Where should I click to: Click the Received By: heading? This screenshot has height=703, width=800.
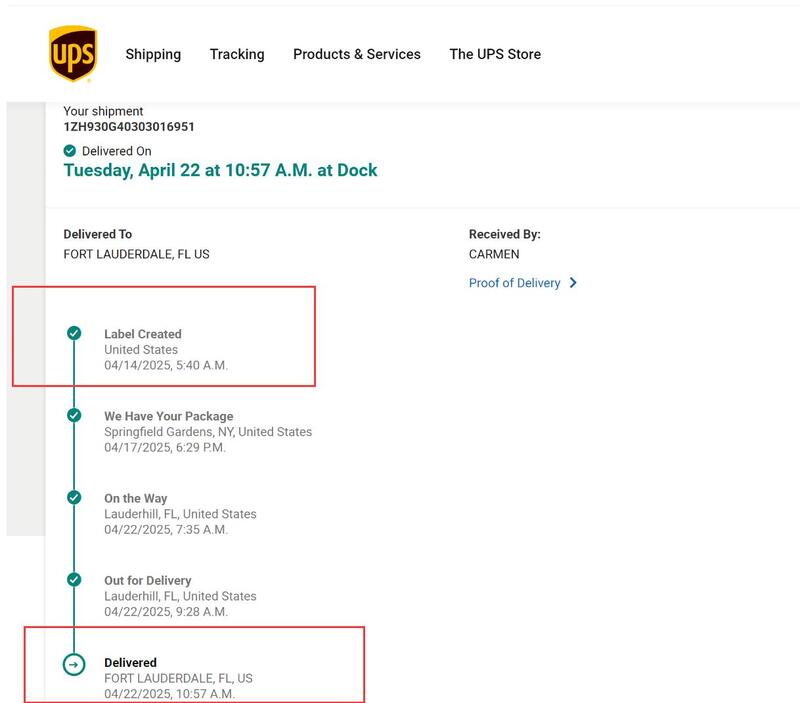point(505,234)
